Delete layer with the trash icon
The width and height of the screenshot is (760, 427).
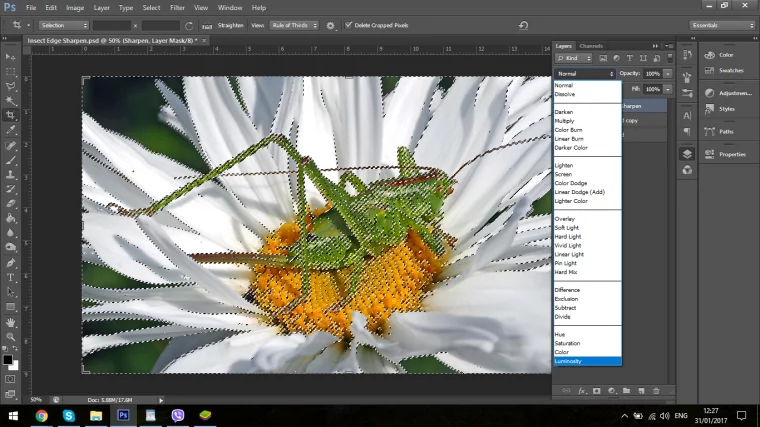point(656,391)
